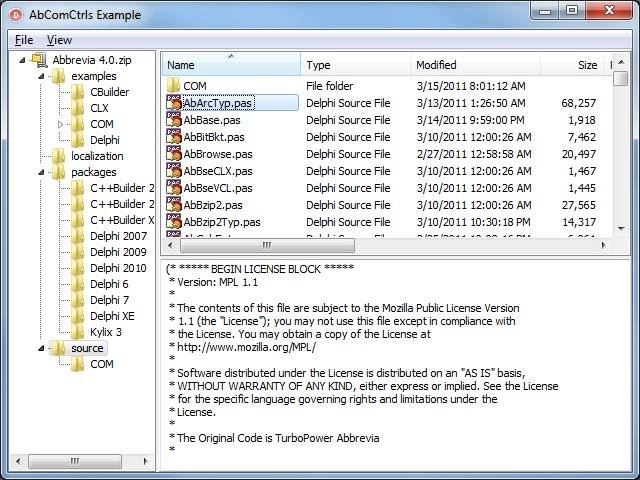
Task: Open the File menu
Action: pos(24,40)
